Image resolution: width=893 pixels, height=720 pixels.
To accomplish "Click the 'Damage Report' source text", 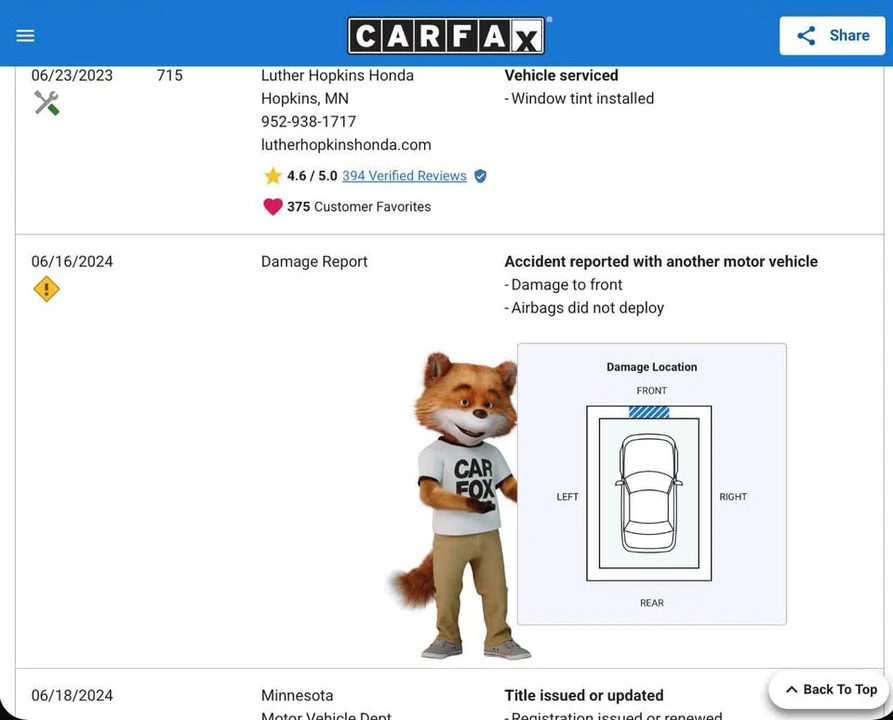I will pyautogui.click(x=314, y=261).
